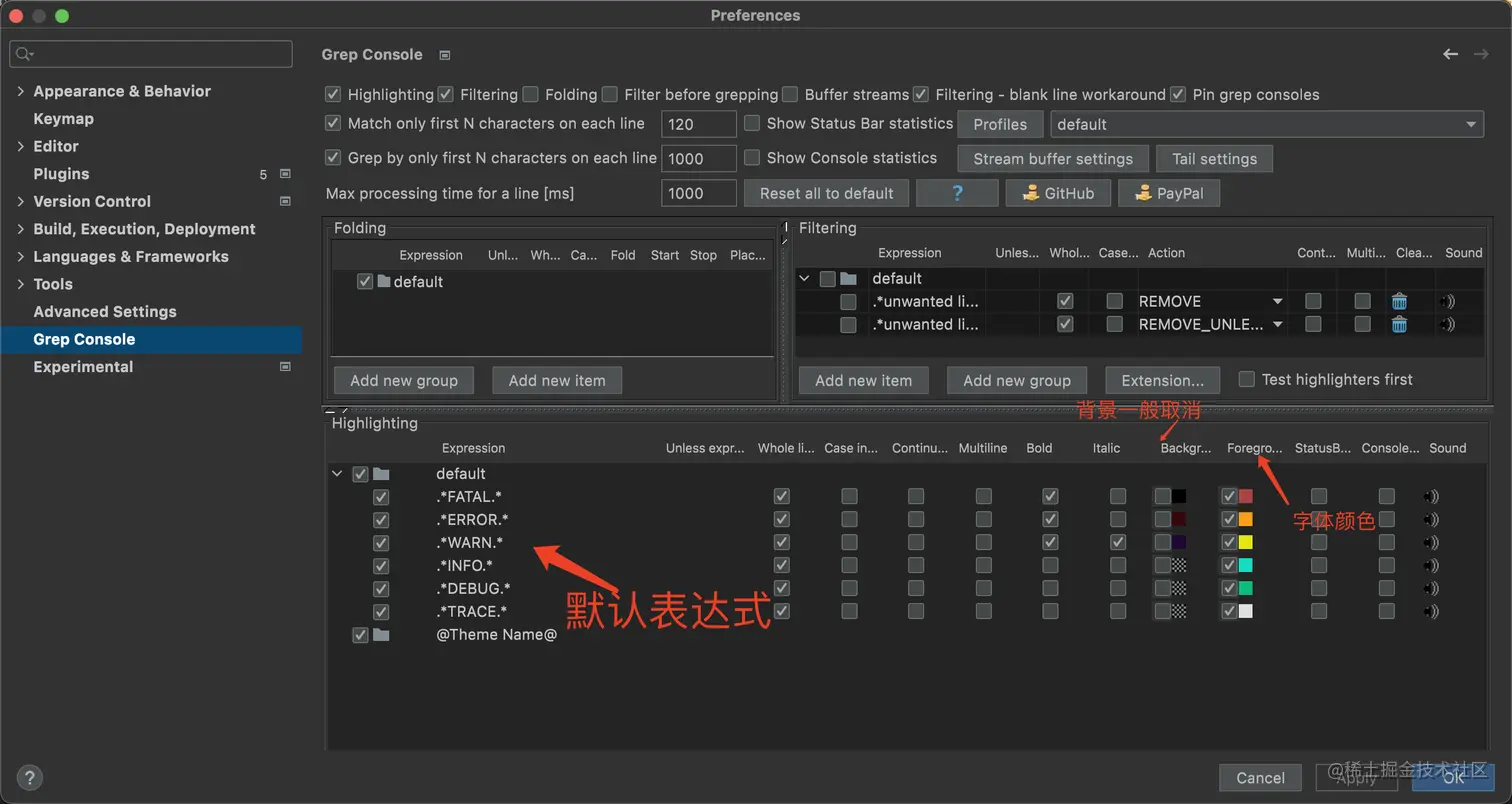Click the sound icon for the .*ERROR.* row
This screenshot has width=1512, height=804.
click(x=1432, y=520)
